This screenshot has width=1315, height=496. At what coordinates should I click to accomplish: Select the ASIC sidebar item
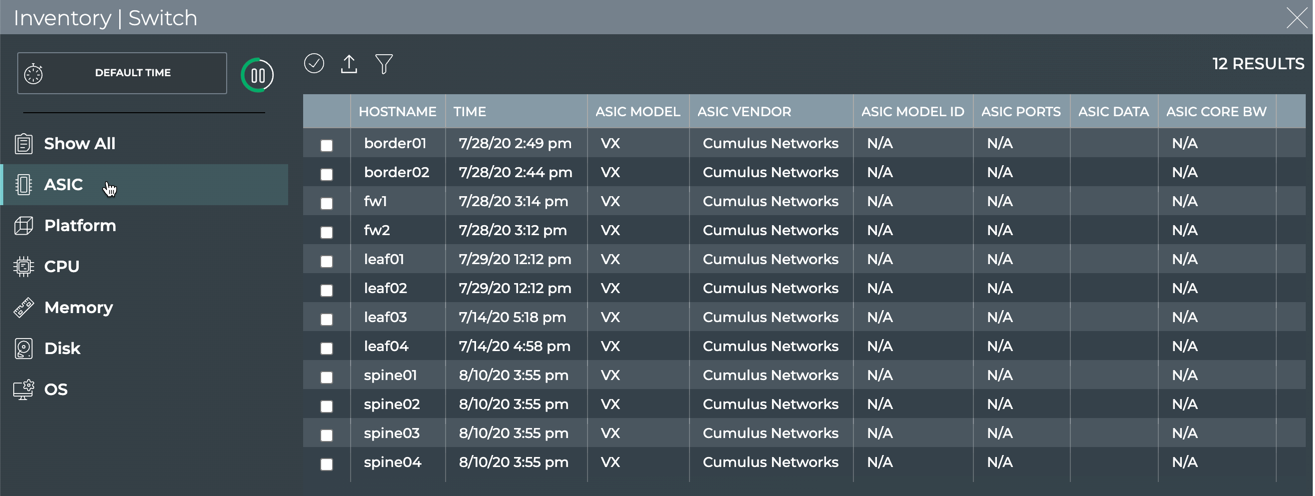coord(63,185)
